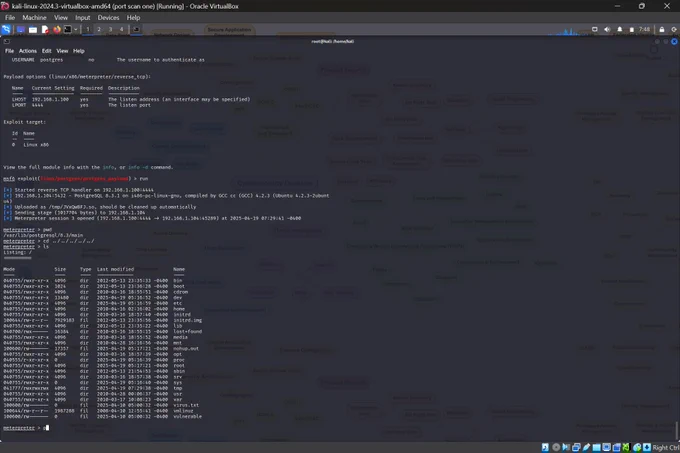Image resolution: width=680 pixels, height=453 pixels.
Task: Click LHOST value 192.168.1.100
Action: 50,99
